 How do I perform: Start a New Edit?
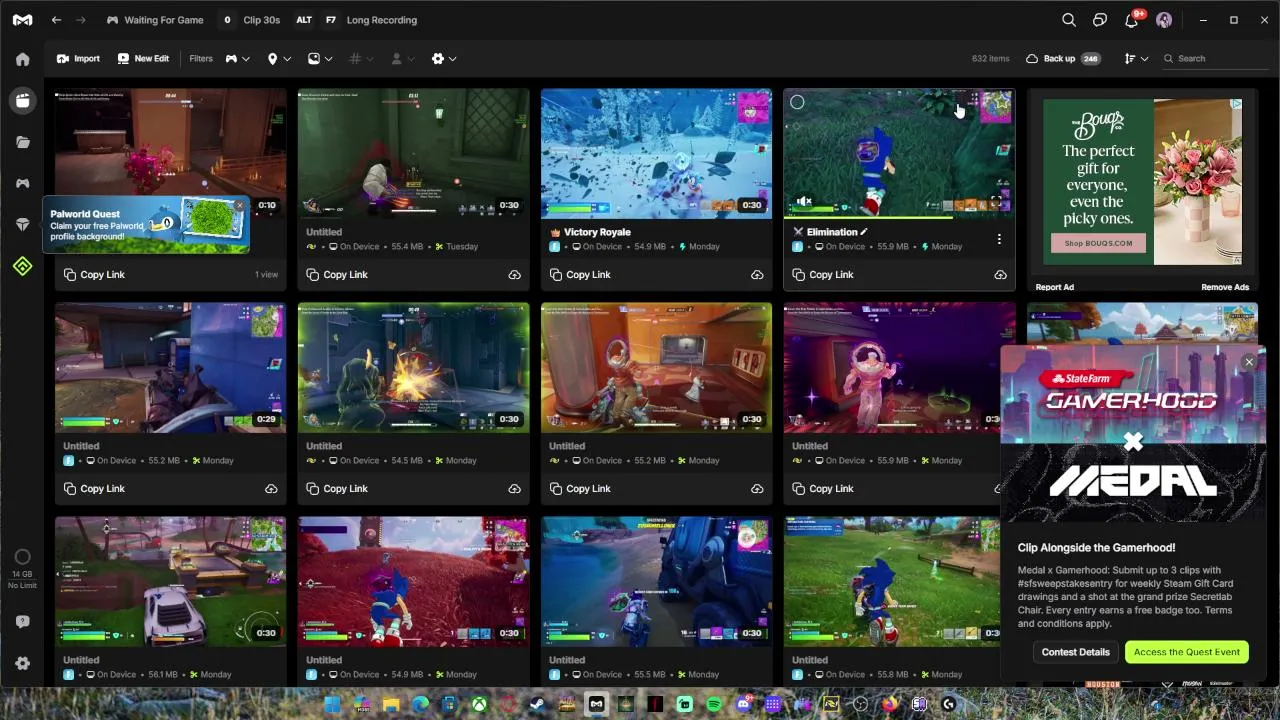coord(143,59)
